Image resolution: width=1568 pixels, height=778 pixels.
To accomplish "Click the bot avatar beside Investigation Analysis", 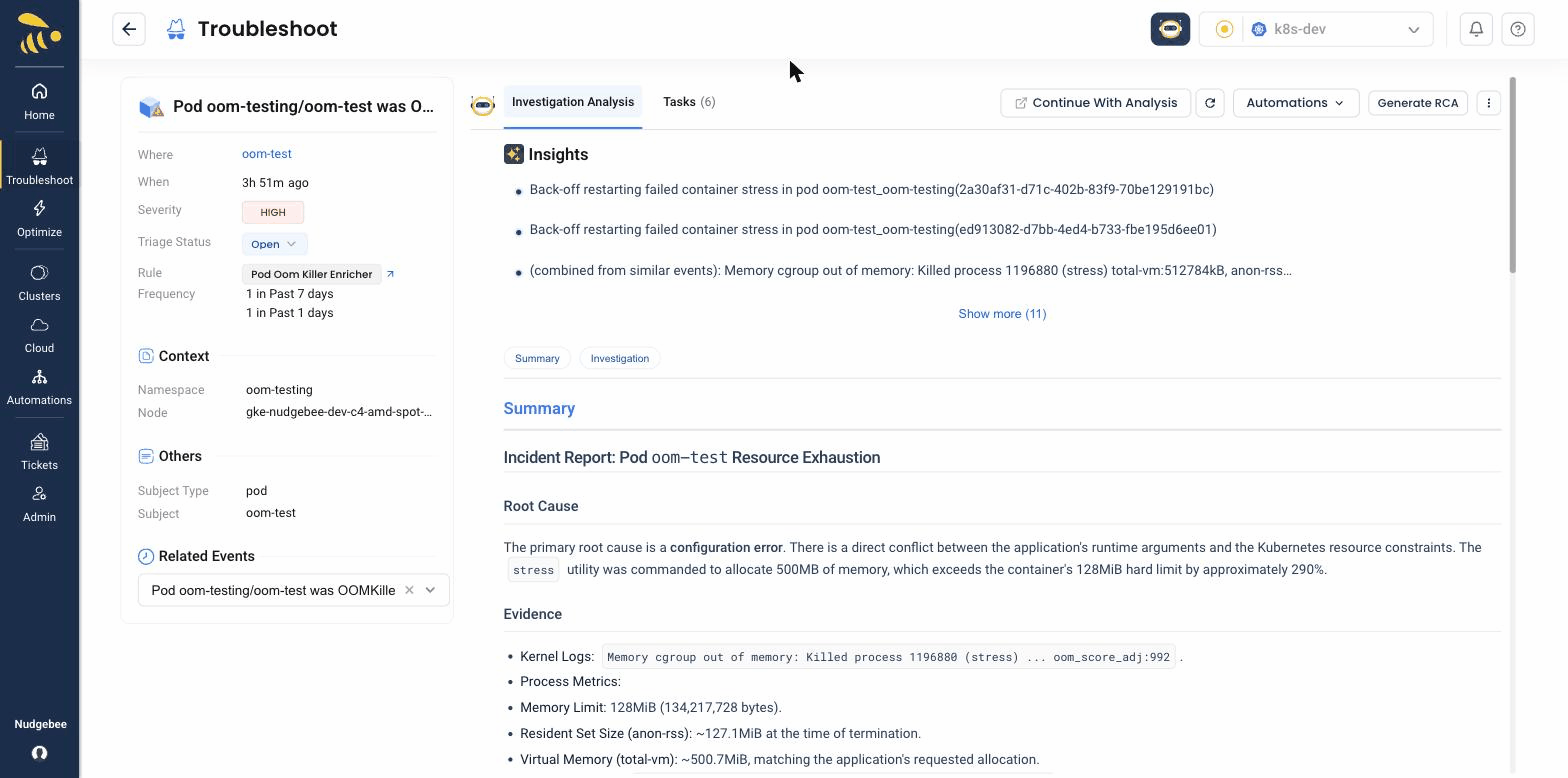I will click(482, 105).
